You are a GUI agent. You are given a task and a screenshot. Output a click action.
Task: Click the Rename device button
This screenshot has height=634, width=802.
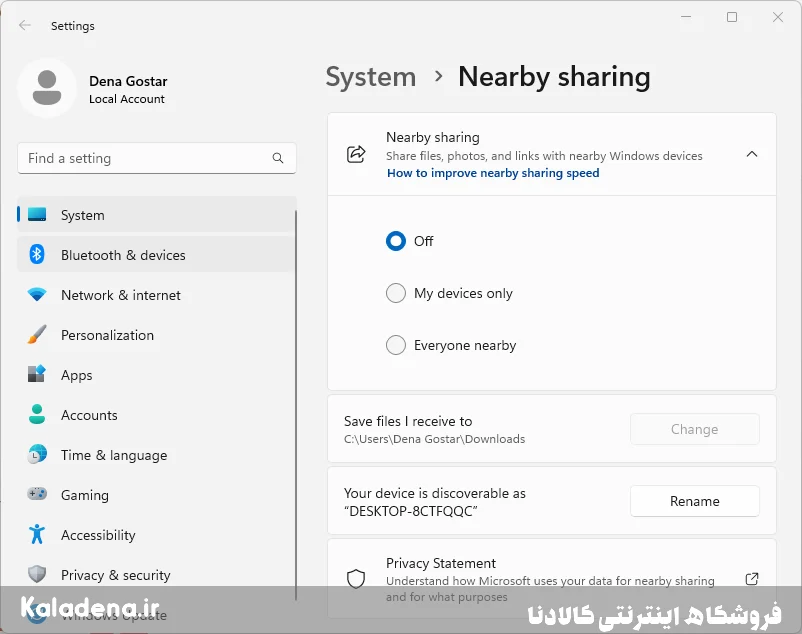695,501
